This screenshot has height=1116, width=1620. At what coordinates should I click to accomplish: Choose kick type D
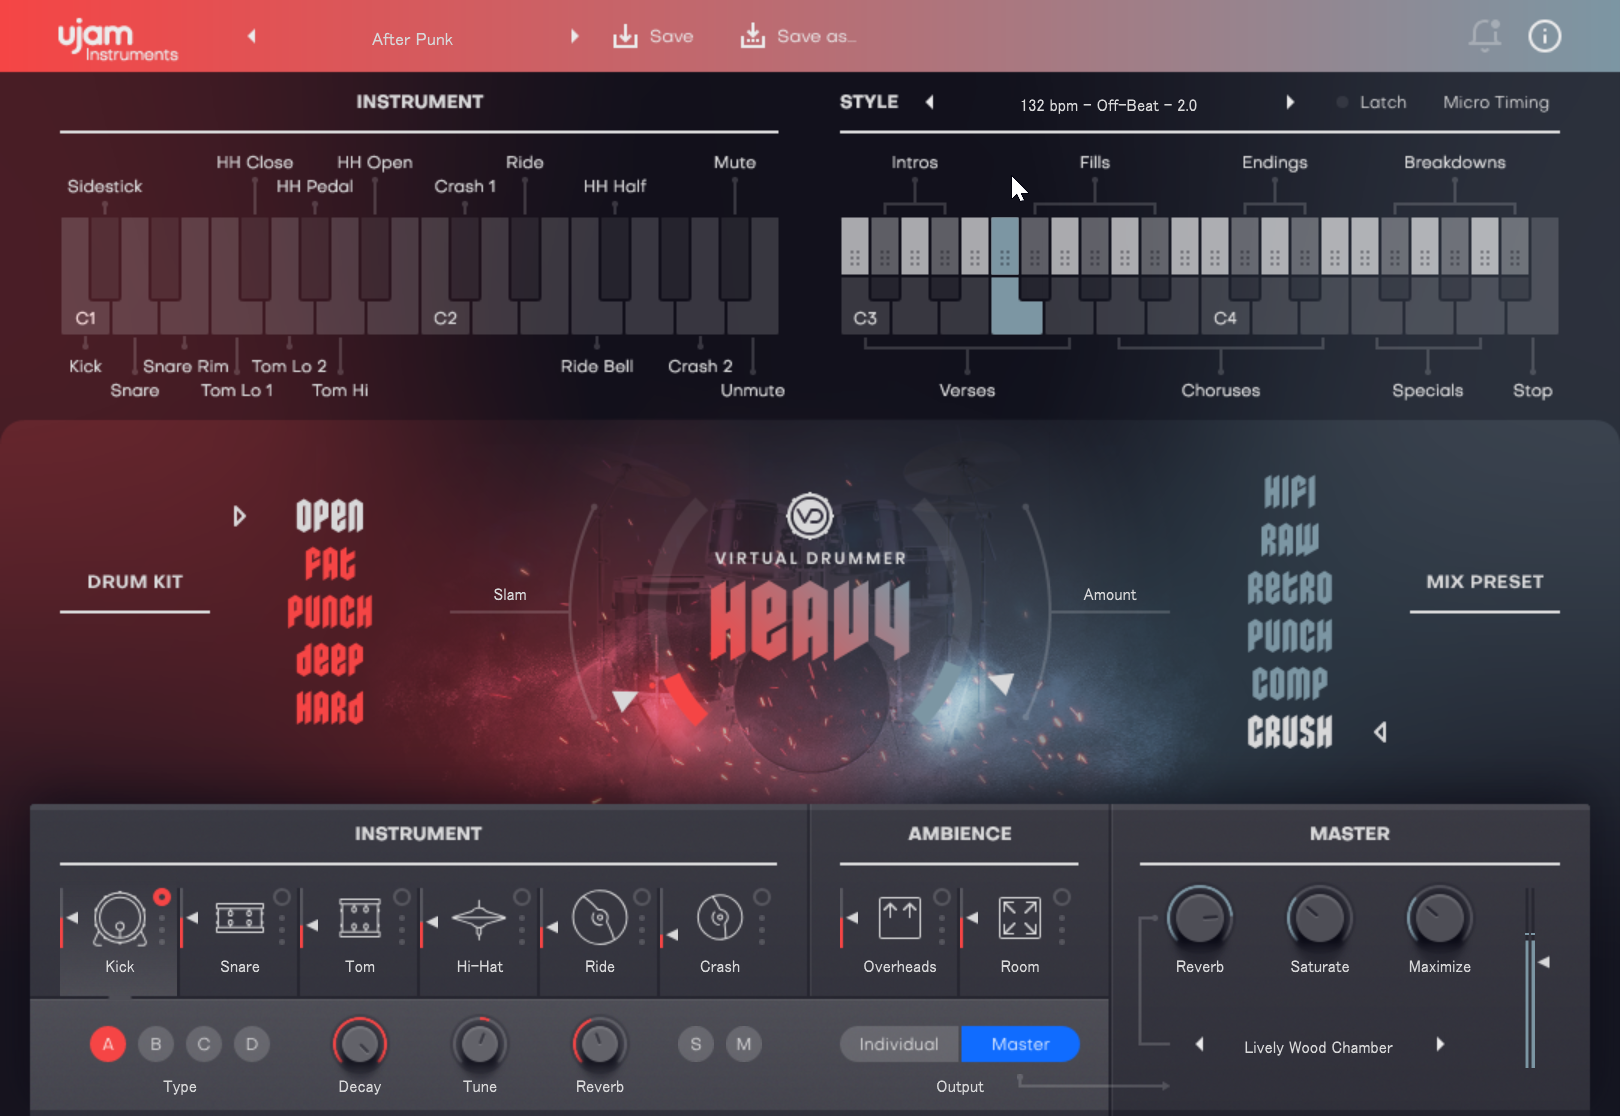pyautogui.click(x=252, y=1044)
